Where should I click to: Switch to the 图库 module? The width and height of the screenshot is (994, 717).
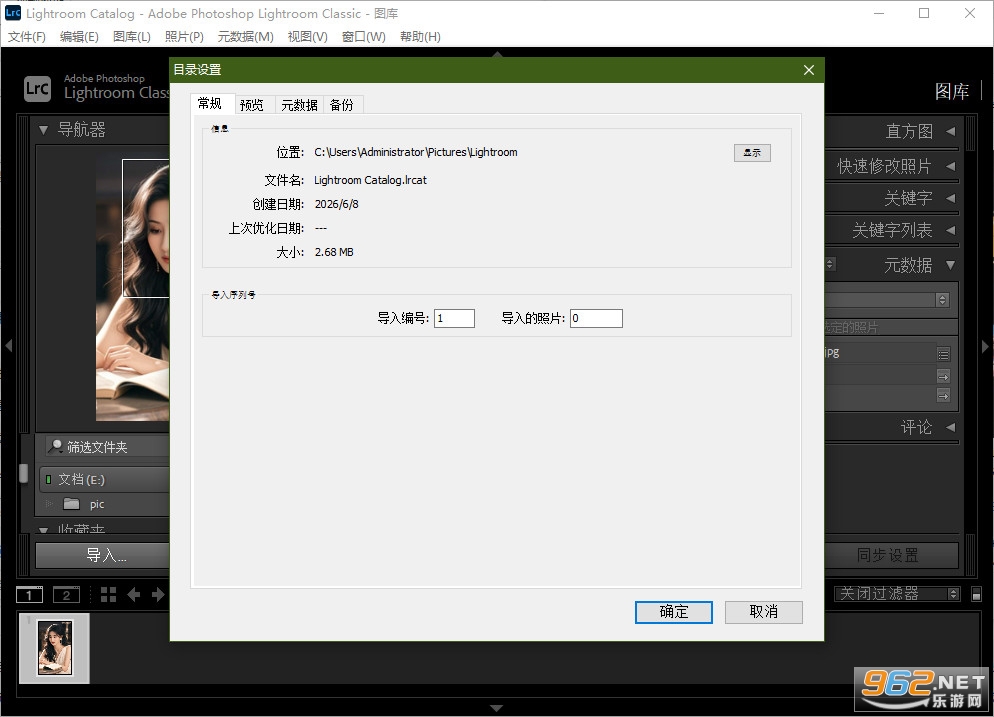(x=952, y=91)
